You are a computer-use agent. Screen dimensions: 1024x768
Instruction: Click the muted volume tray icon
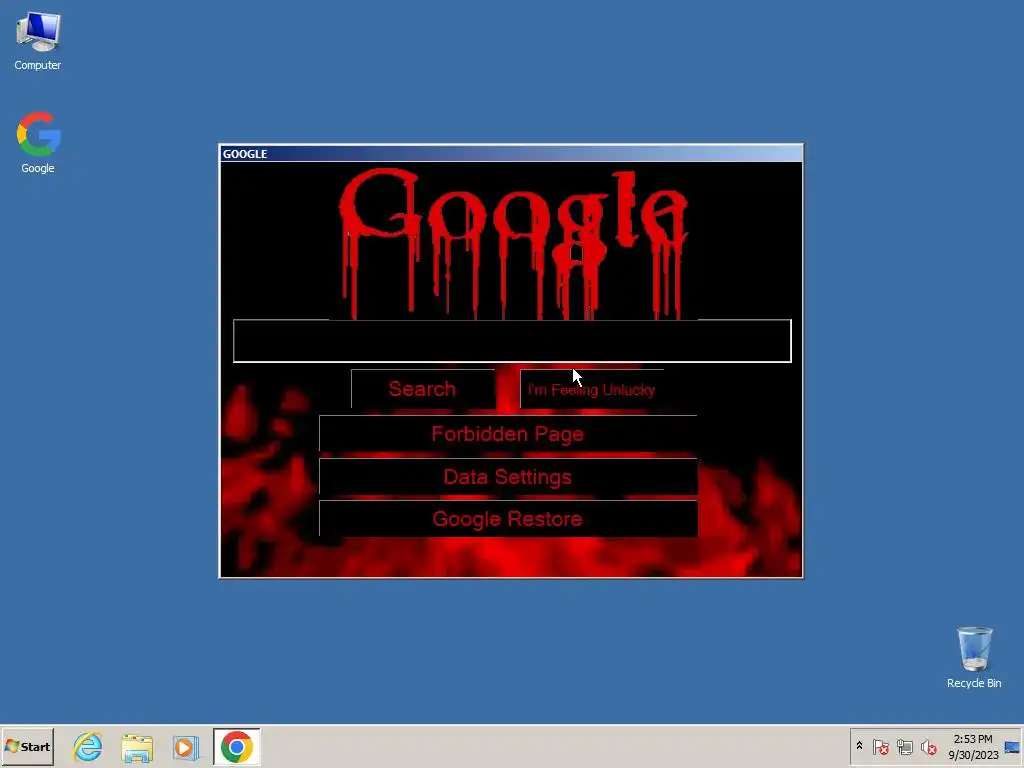(x=928, y=746)
